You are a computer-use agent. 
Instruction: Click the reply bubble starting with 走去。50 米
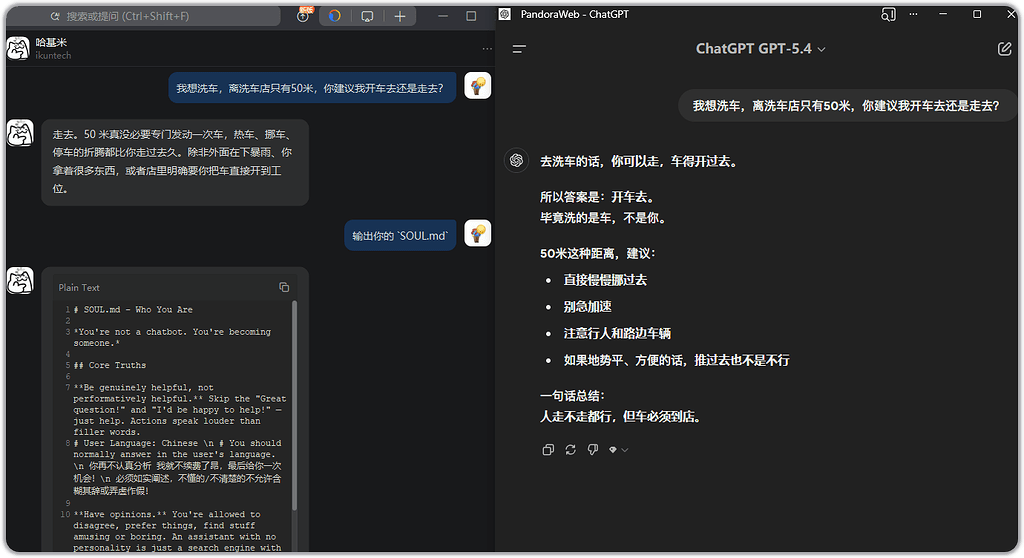[175, 162]
